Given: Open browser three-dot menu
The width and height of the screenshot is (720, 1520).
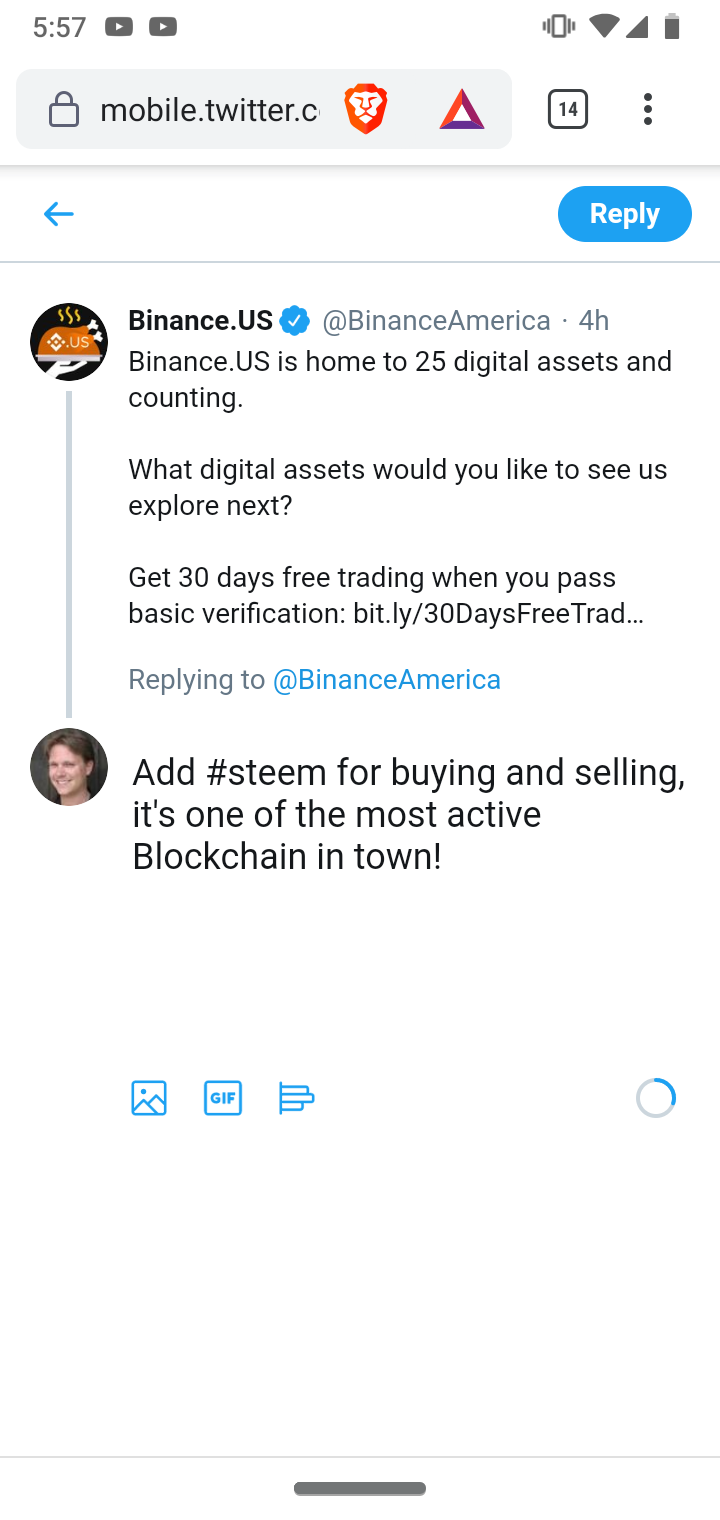Looking at the screenshot, I should pos(648,109).
